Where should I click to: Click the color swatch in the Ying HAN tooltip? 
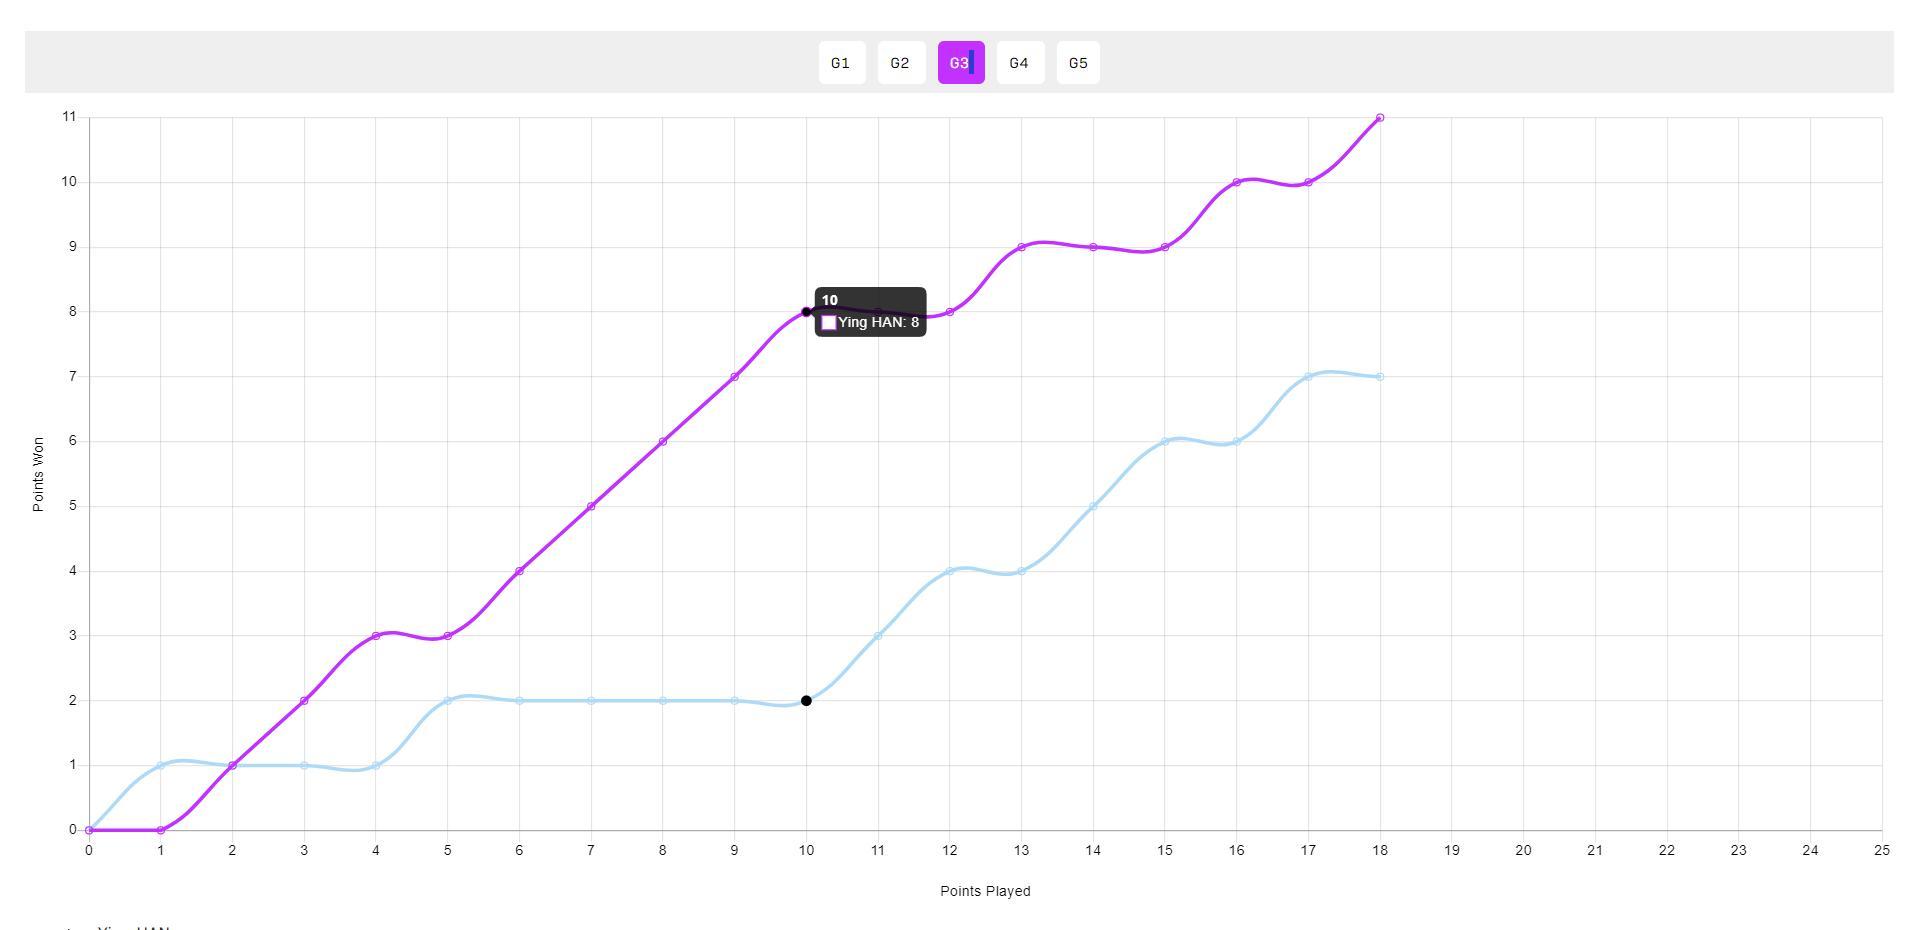point(828,323)
